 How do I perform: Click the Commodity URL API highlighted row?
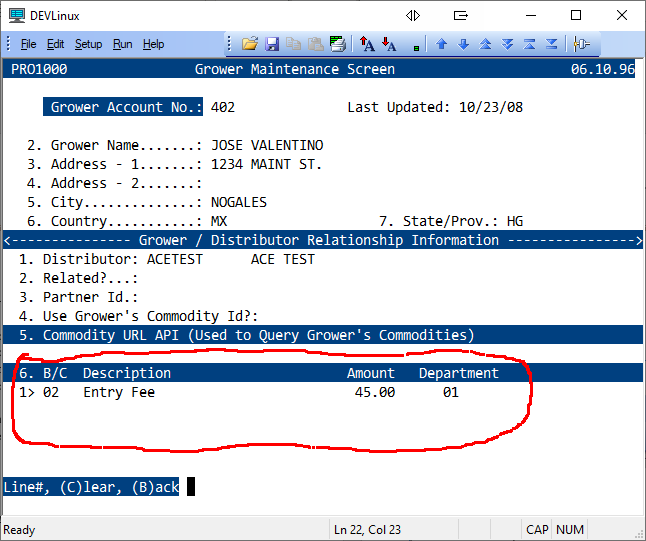(x=258, y=335)
